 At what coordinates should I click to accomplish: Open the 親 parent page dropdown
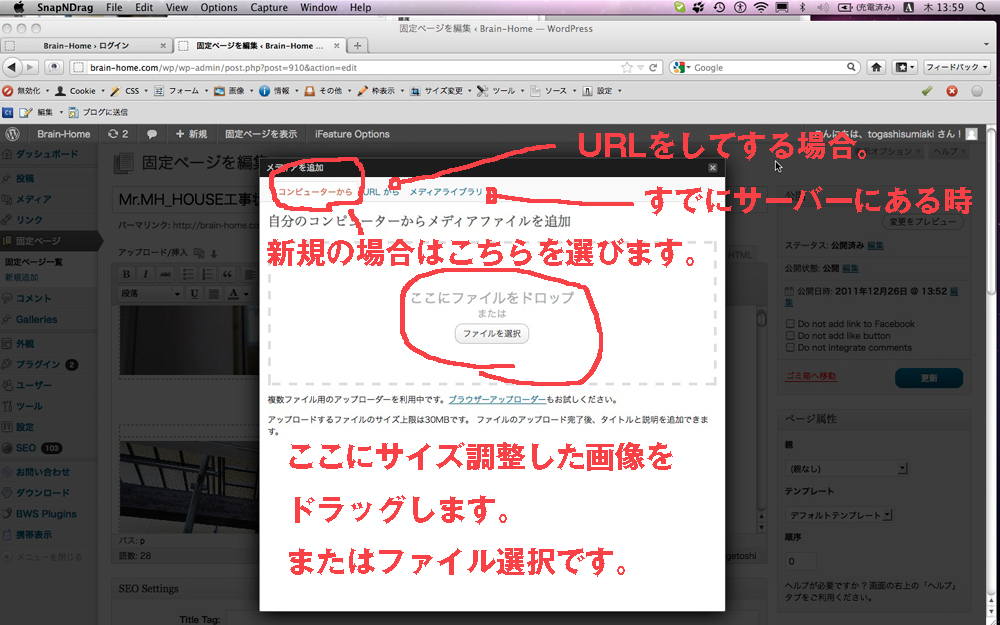[846, 469]
